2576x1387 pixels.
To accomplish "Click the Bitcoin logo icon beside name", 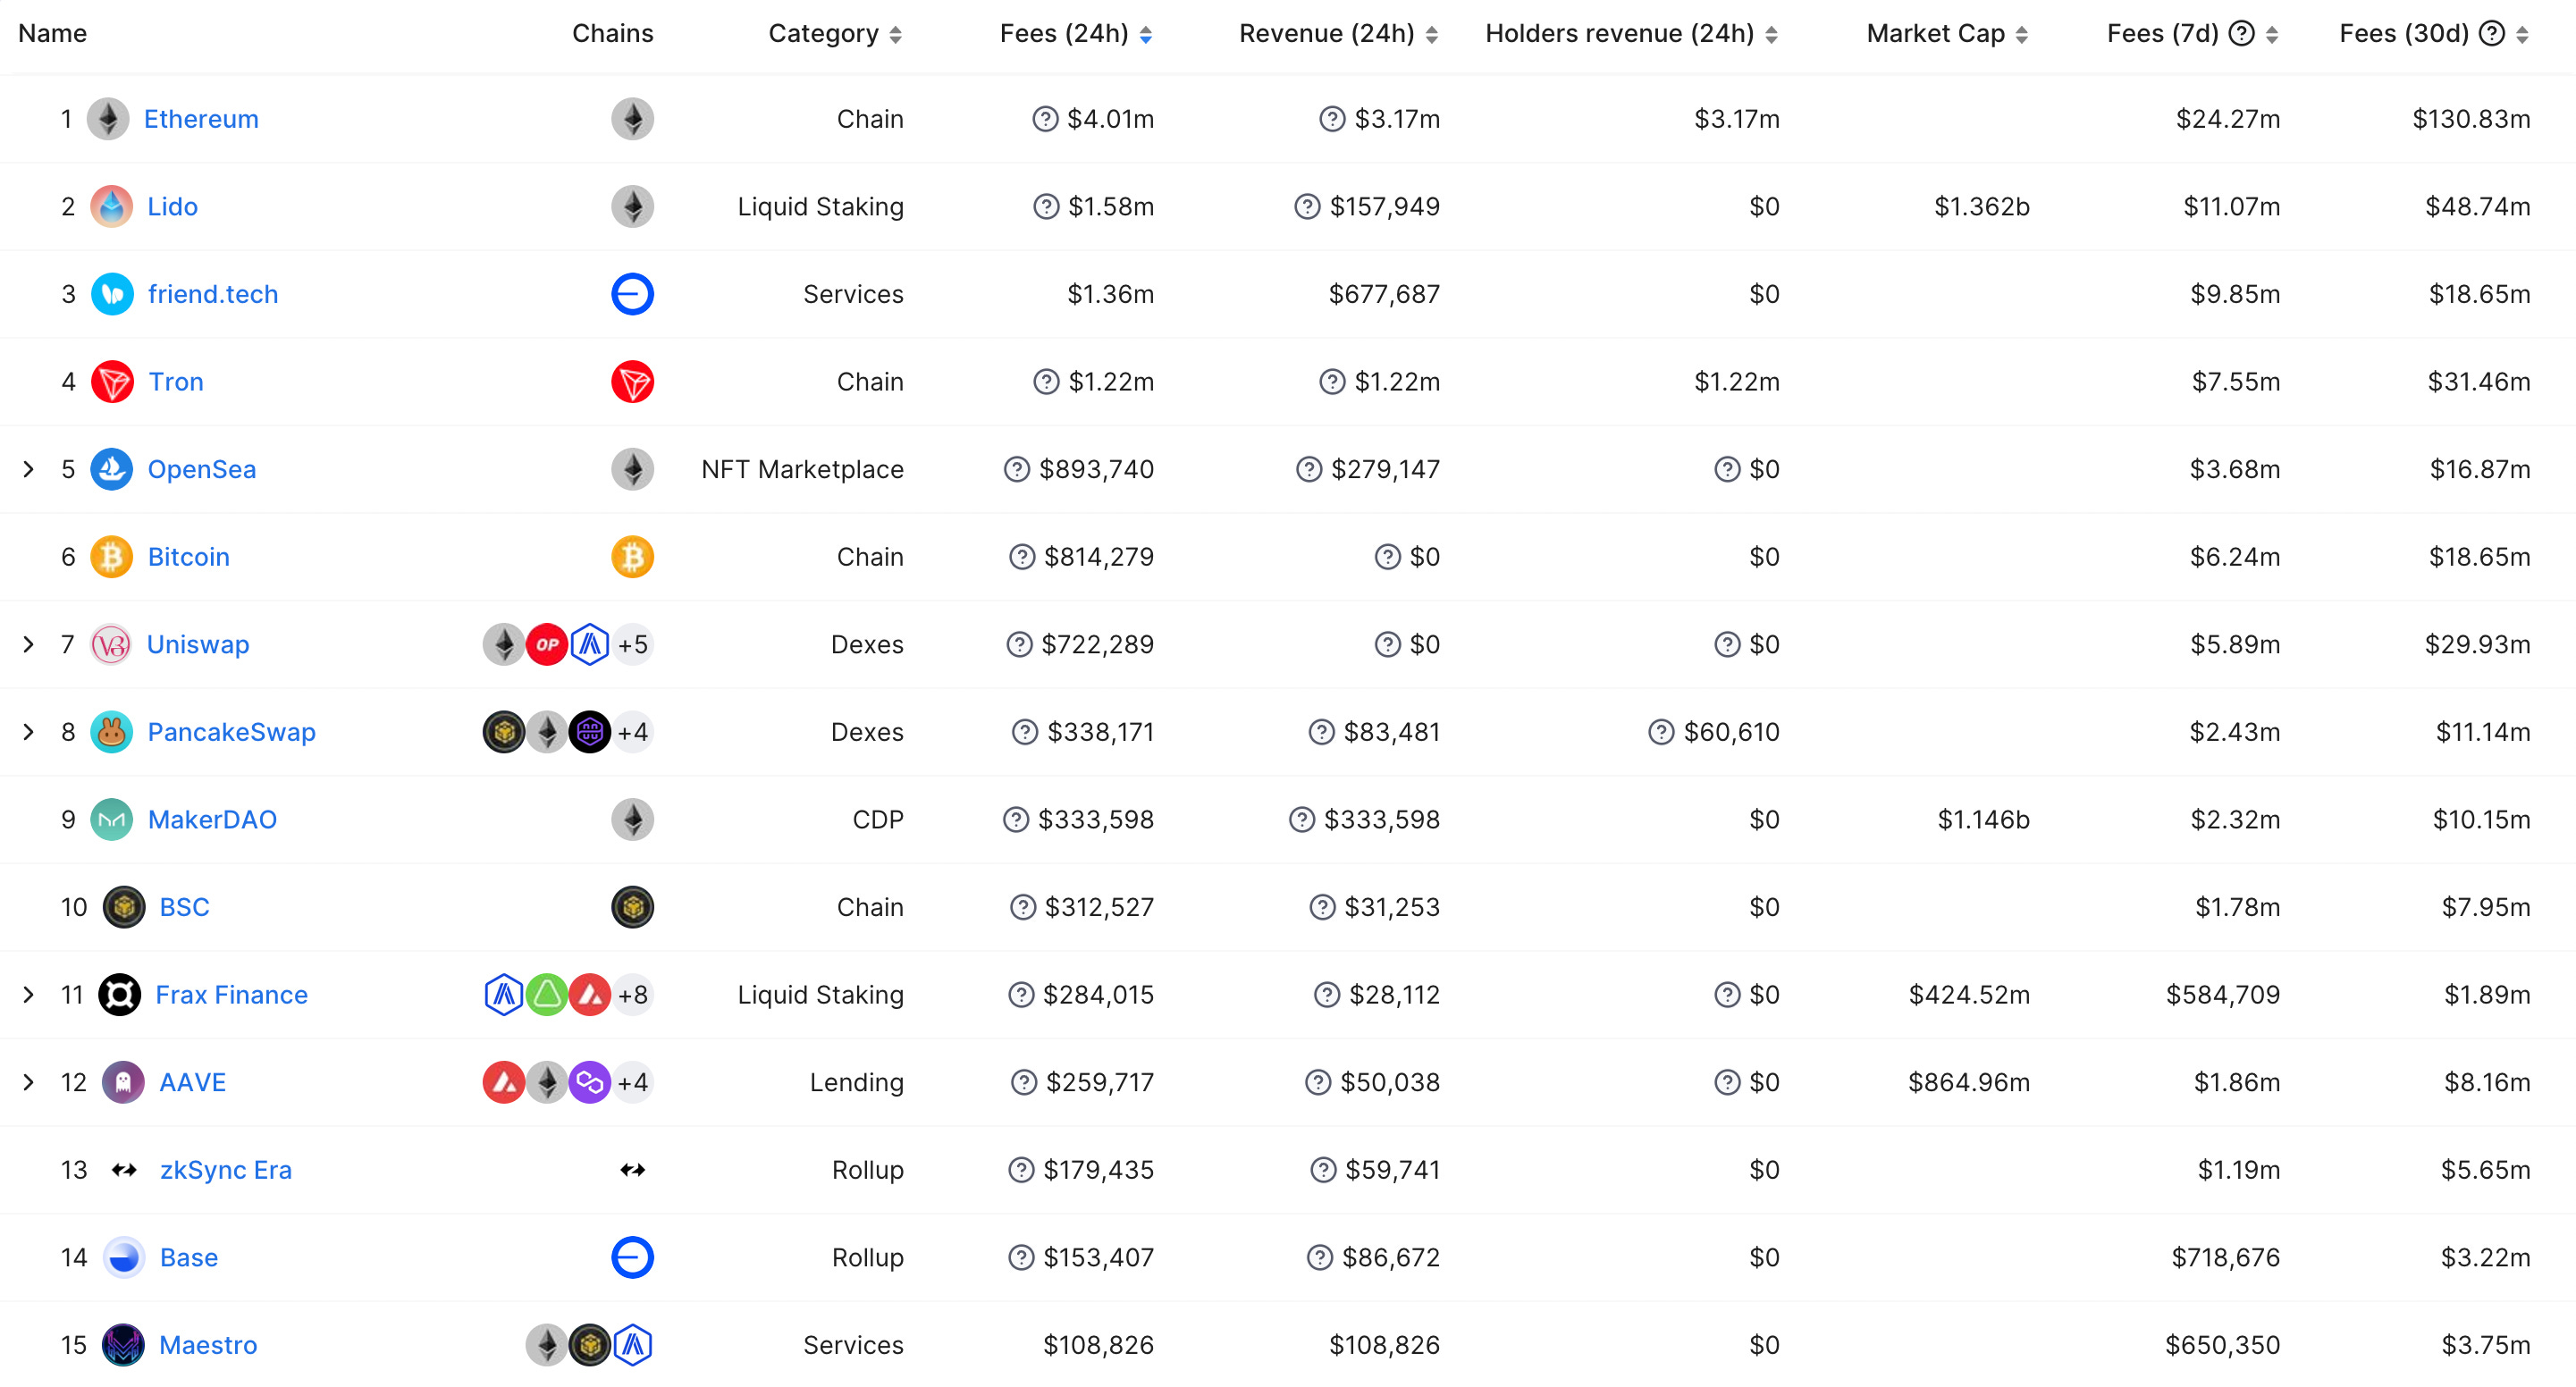I will pyautogui.click(x=112, y=557).
